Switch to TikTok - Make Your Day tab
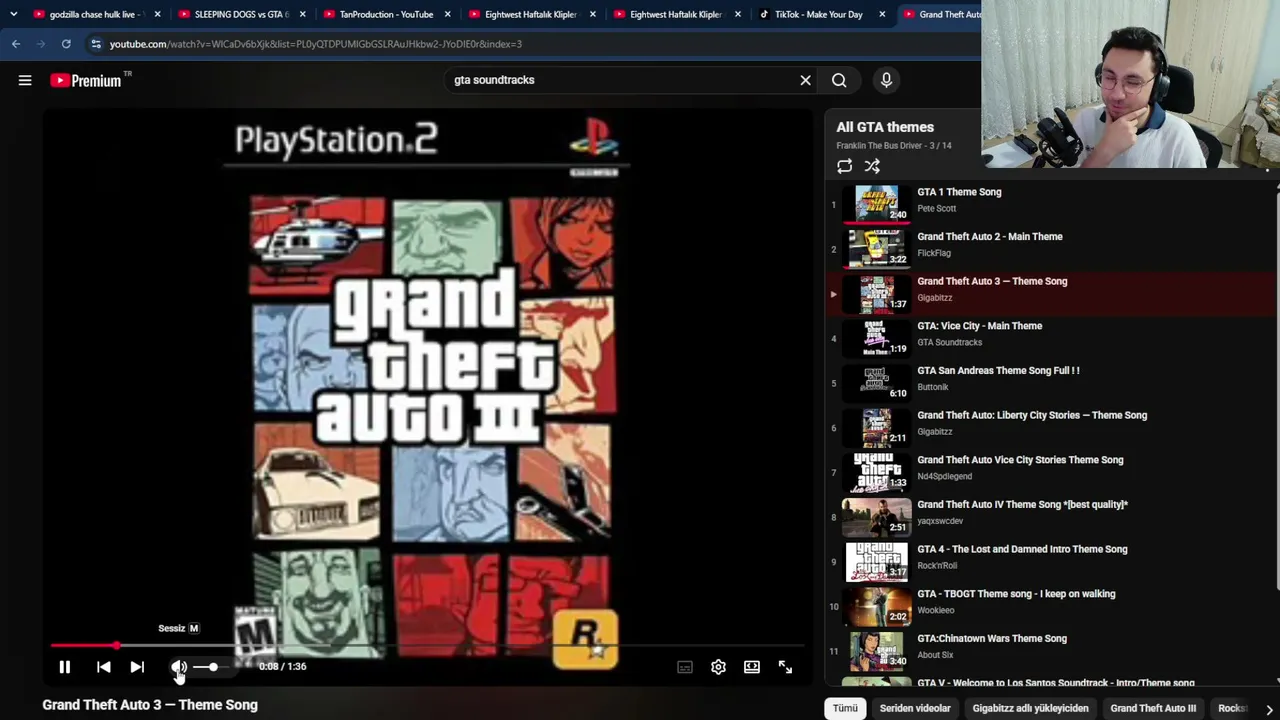The height and width of the screenshot is (720, 1280). (x=818, y=14)
